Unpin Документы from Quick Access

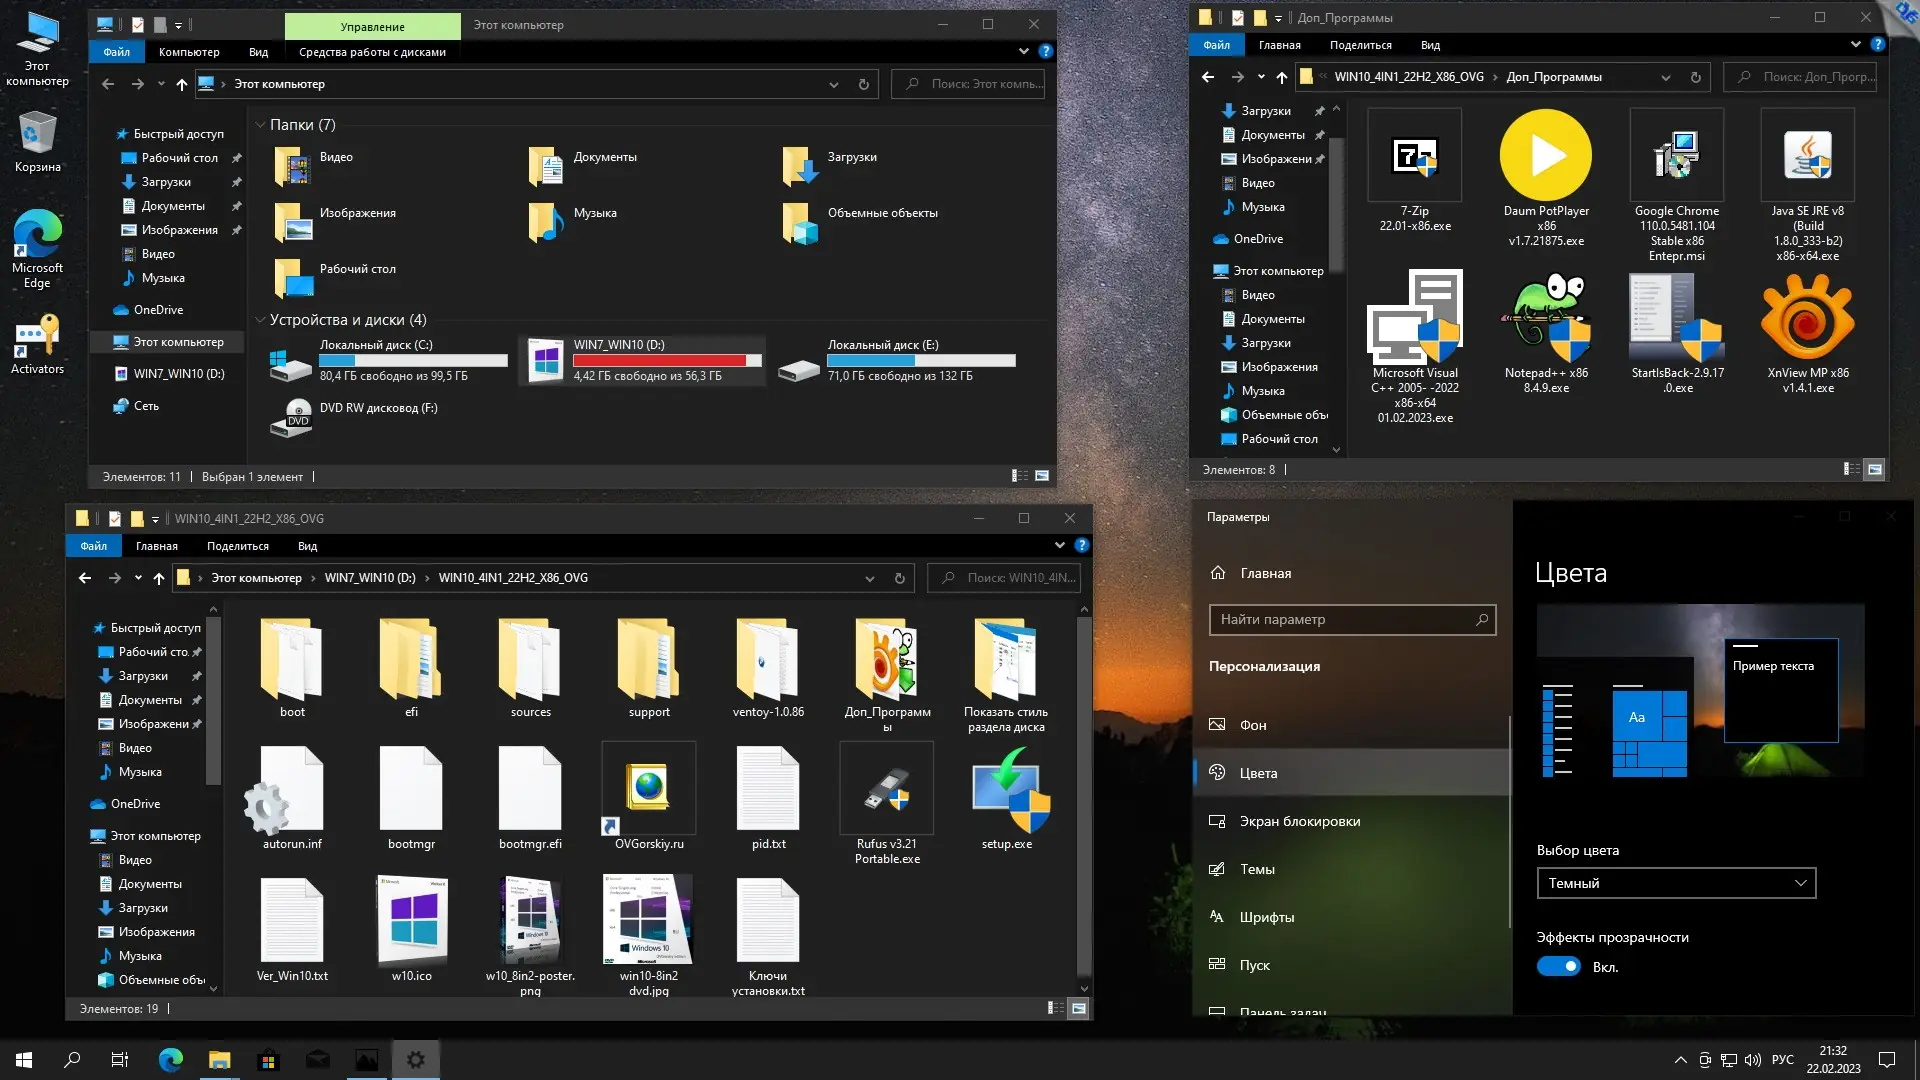236,205
